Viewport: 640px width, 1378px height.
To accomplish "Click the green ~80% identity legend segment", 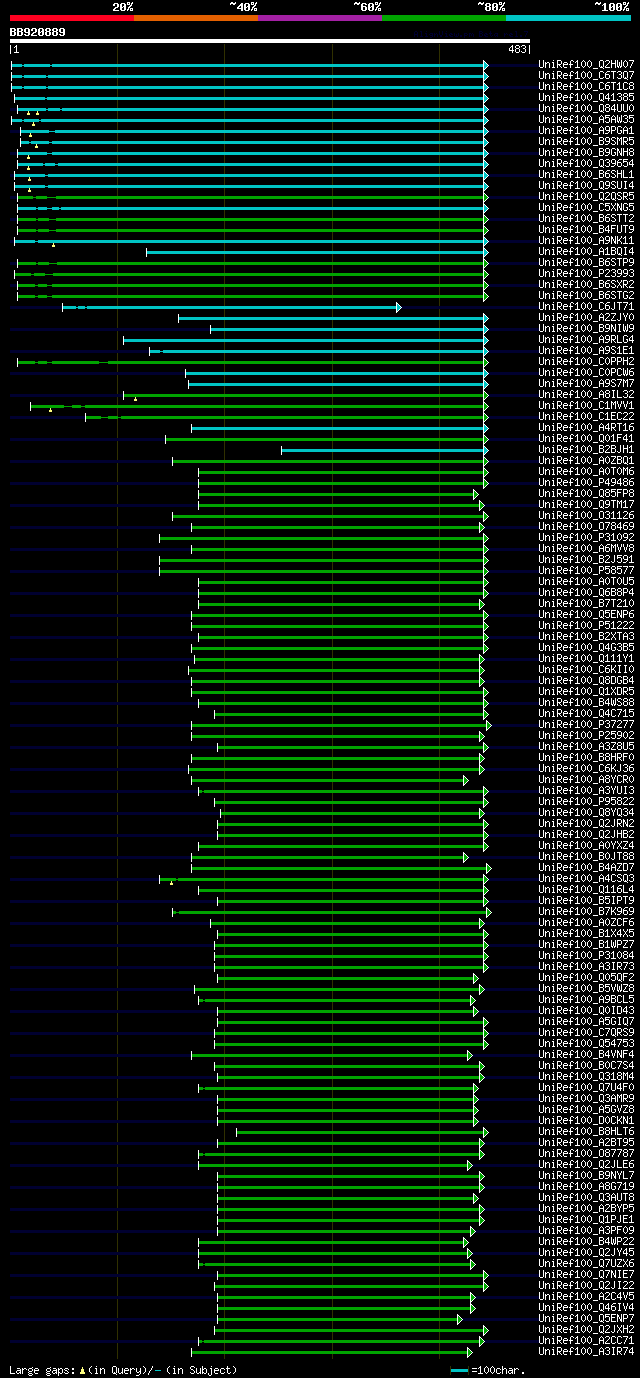I will tap(443, 17).
